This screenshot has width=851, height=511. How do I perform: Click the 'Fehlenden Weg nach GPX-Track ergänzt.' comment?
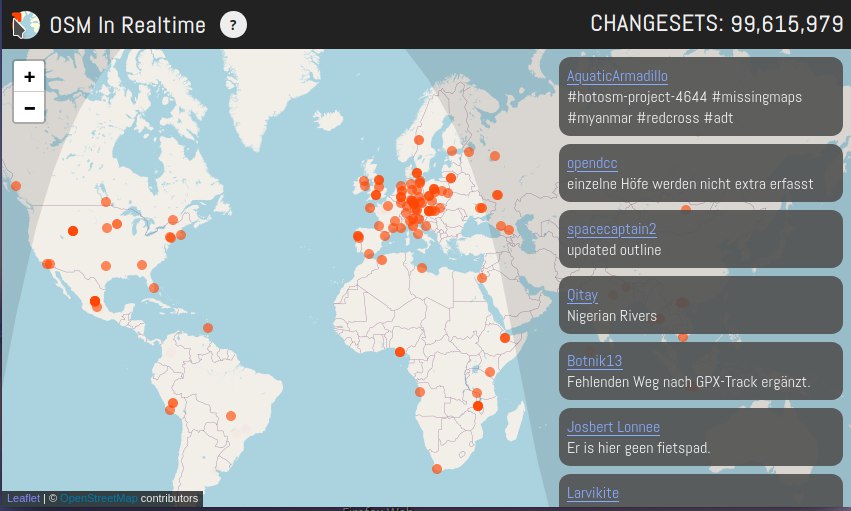tap(688, 382)
